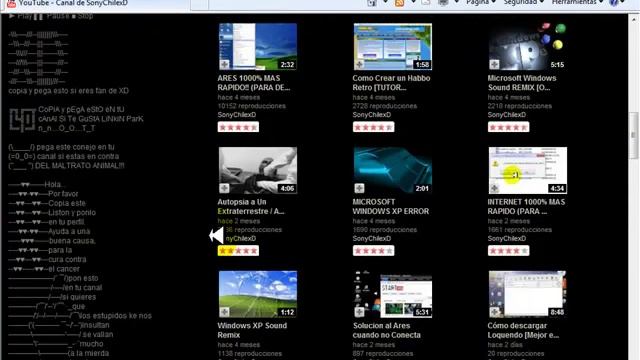Add MICROSOFT WINDOWS XP ERROR to queue
The width and height of the screenshot is (640, 360).
point(359,188)
